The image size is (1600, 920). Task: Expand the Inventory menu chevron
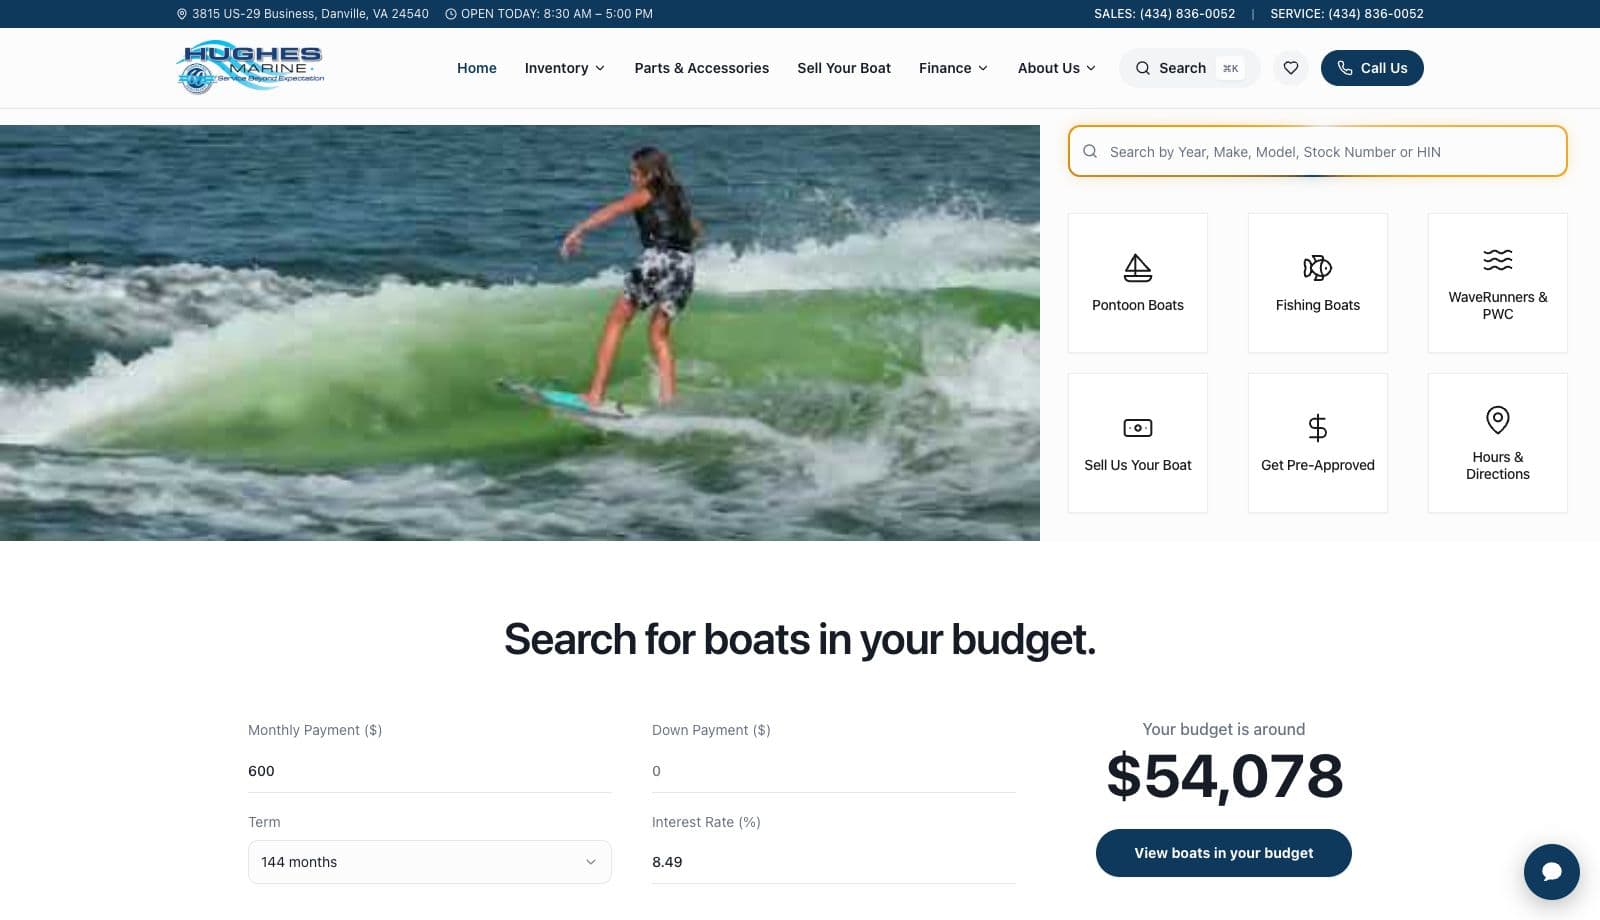pyautogui.click(x=600, y=68)
